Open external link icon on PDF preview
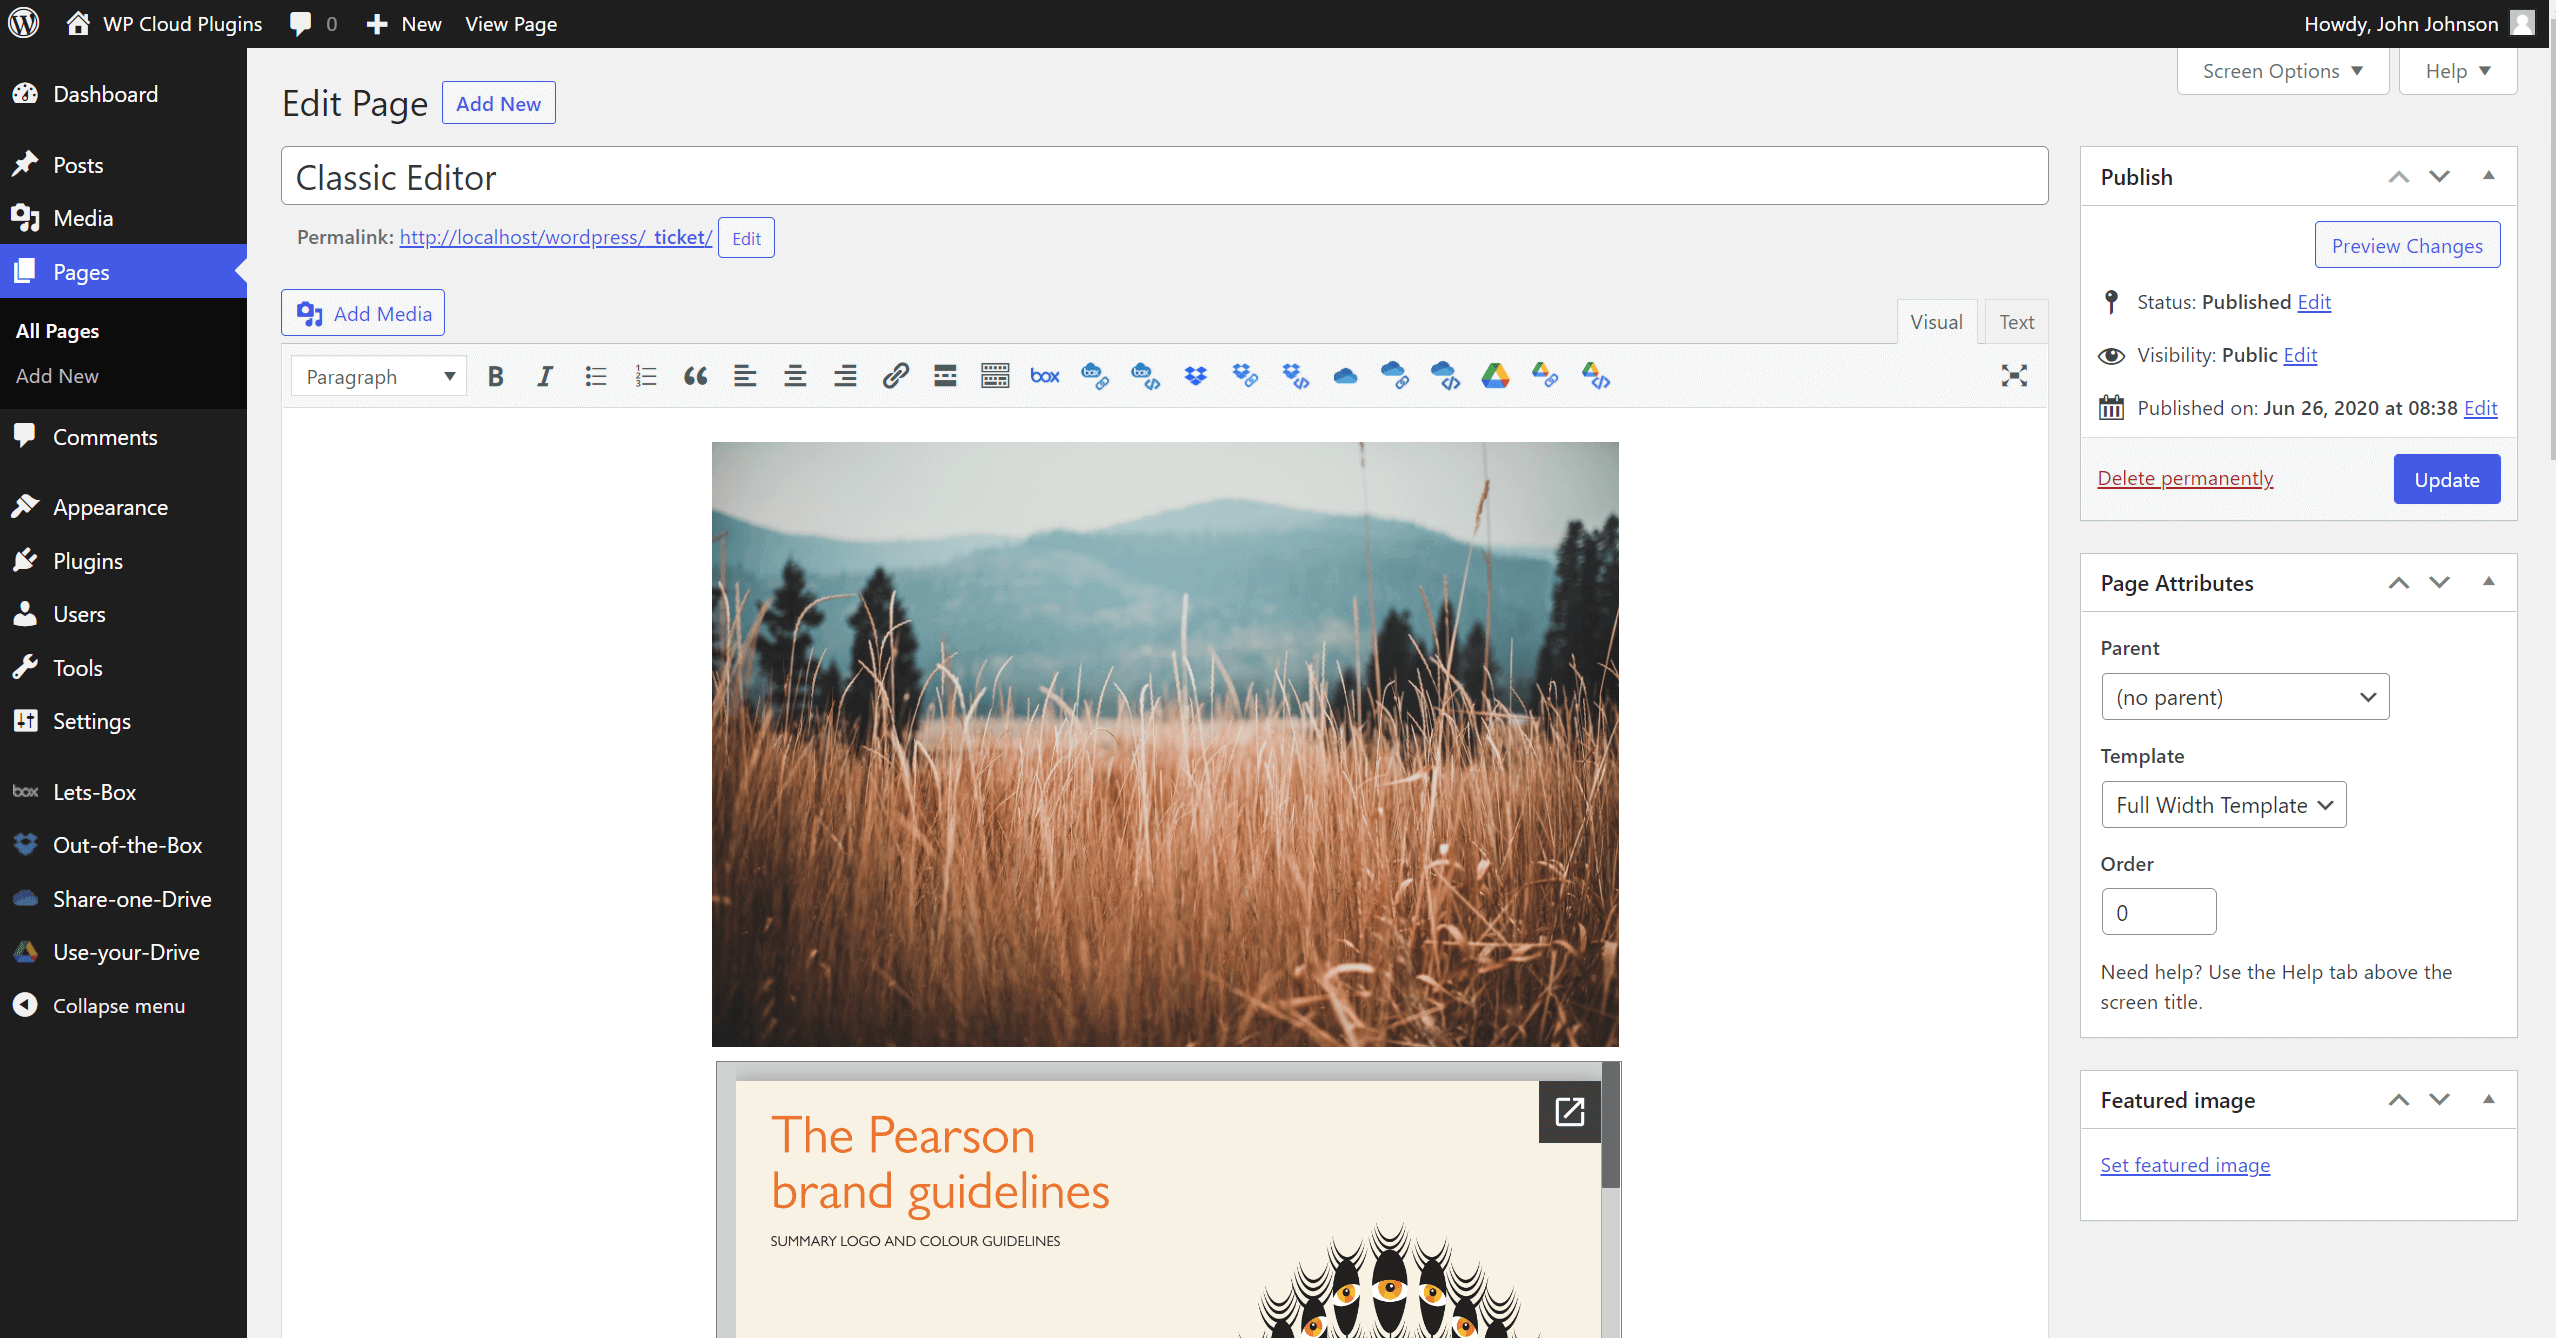This screenshot has width=2556, height=1338. (1569, 1111)
